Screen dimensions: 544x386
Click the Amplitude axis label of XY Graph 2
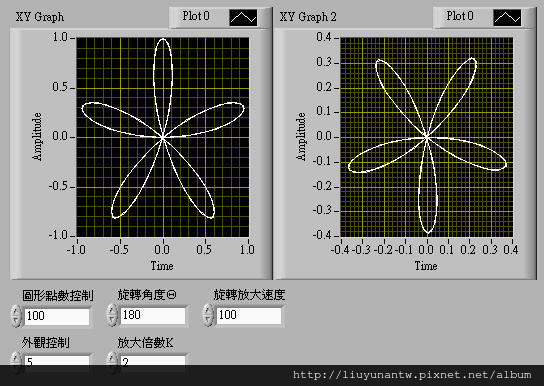pos(301,137)
